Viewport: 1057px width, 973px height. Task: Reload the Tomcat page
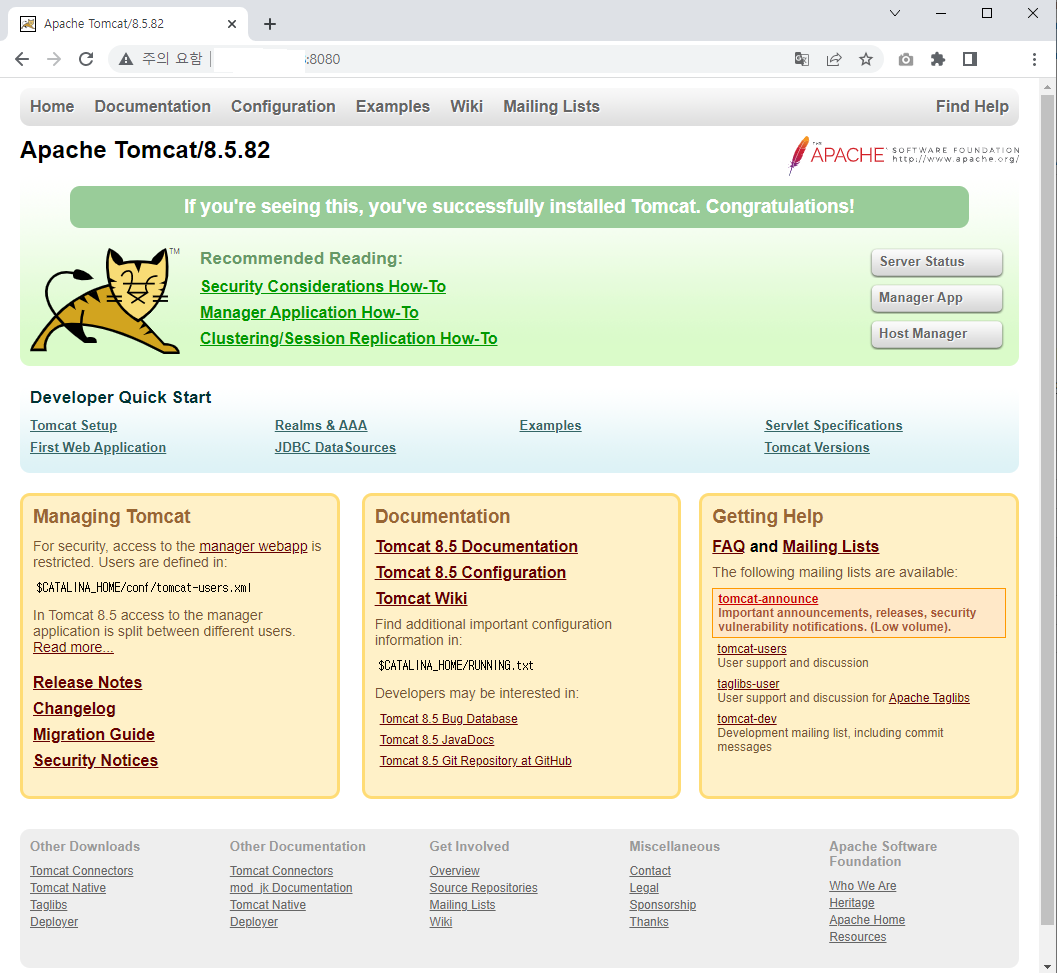[x=86, y=59]
